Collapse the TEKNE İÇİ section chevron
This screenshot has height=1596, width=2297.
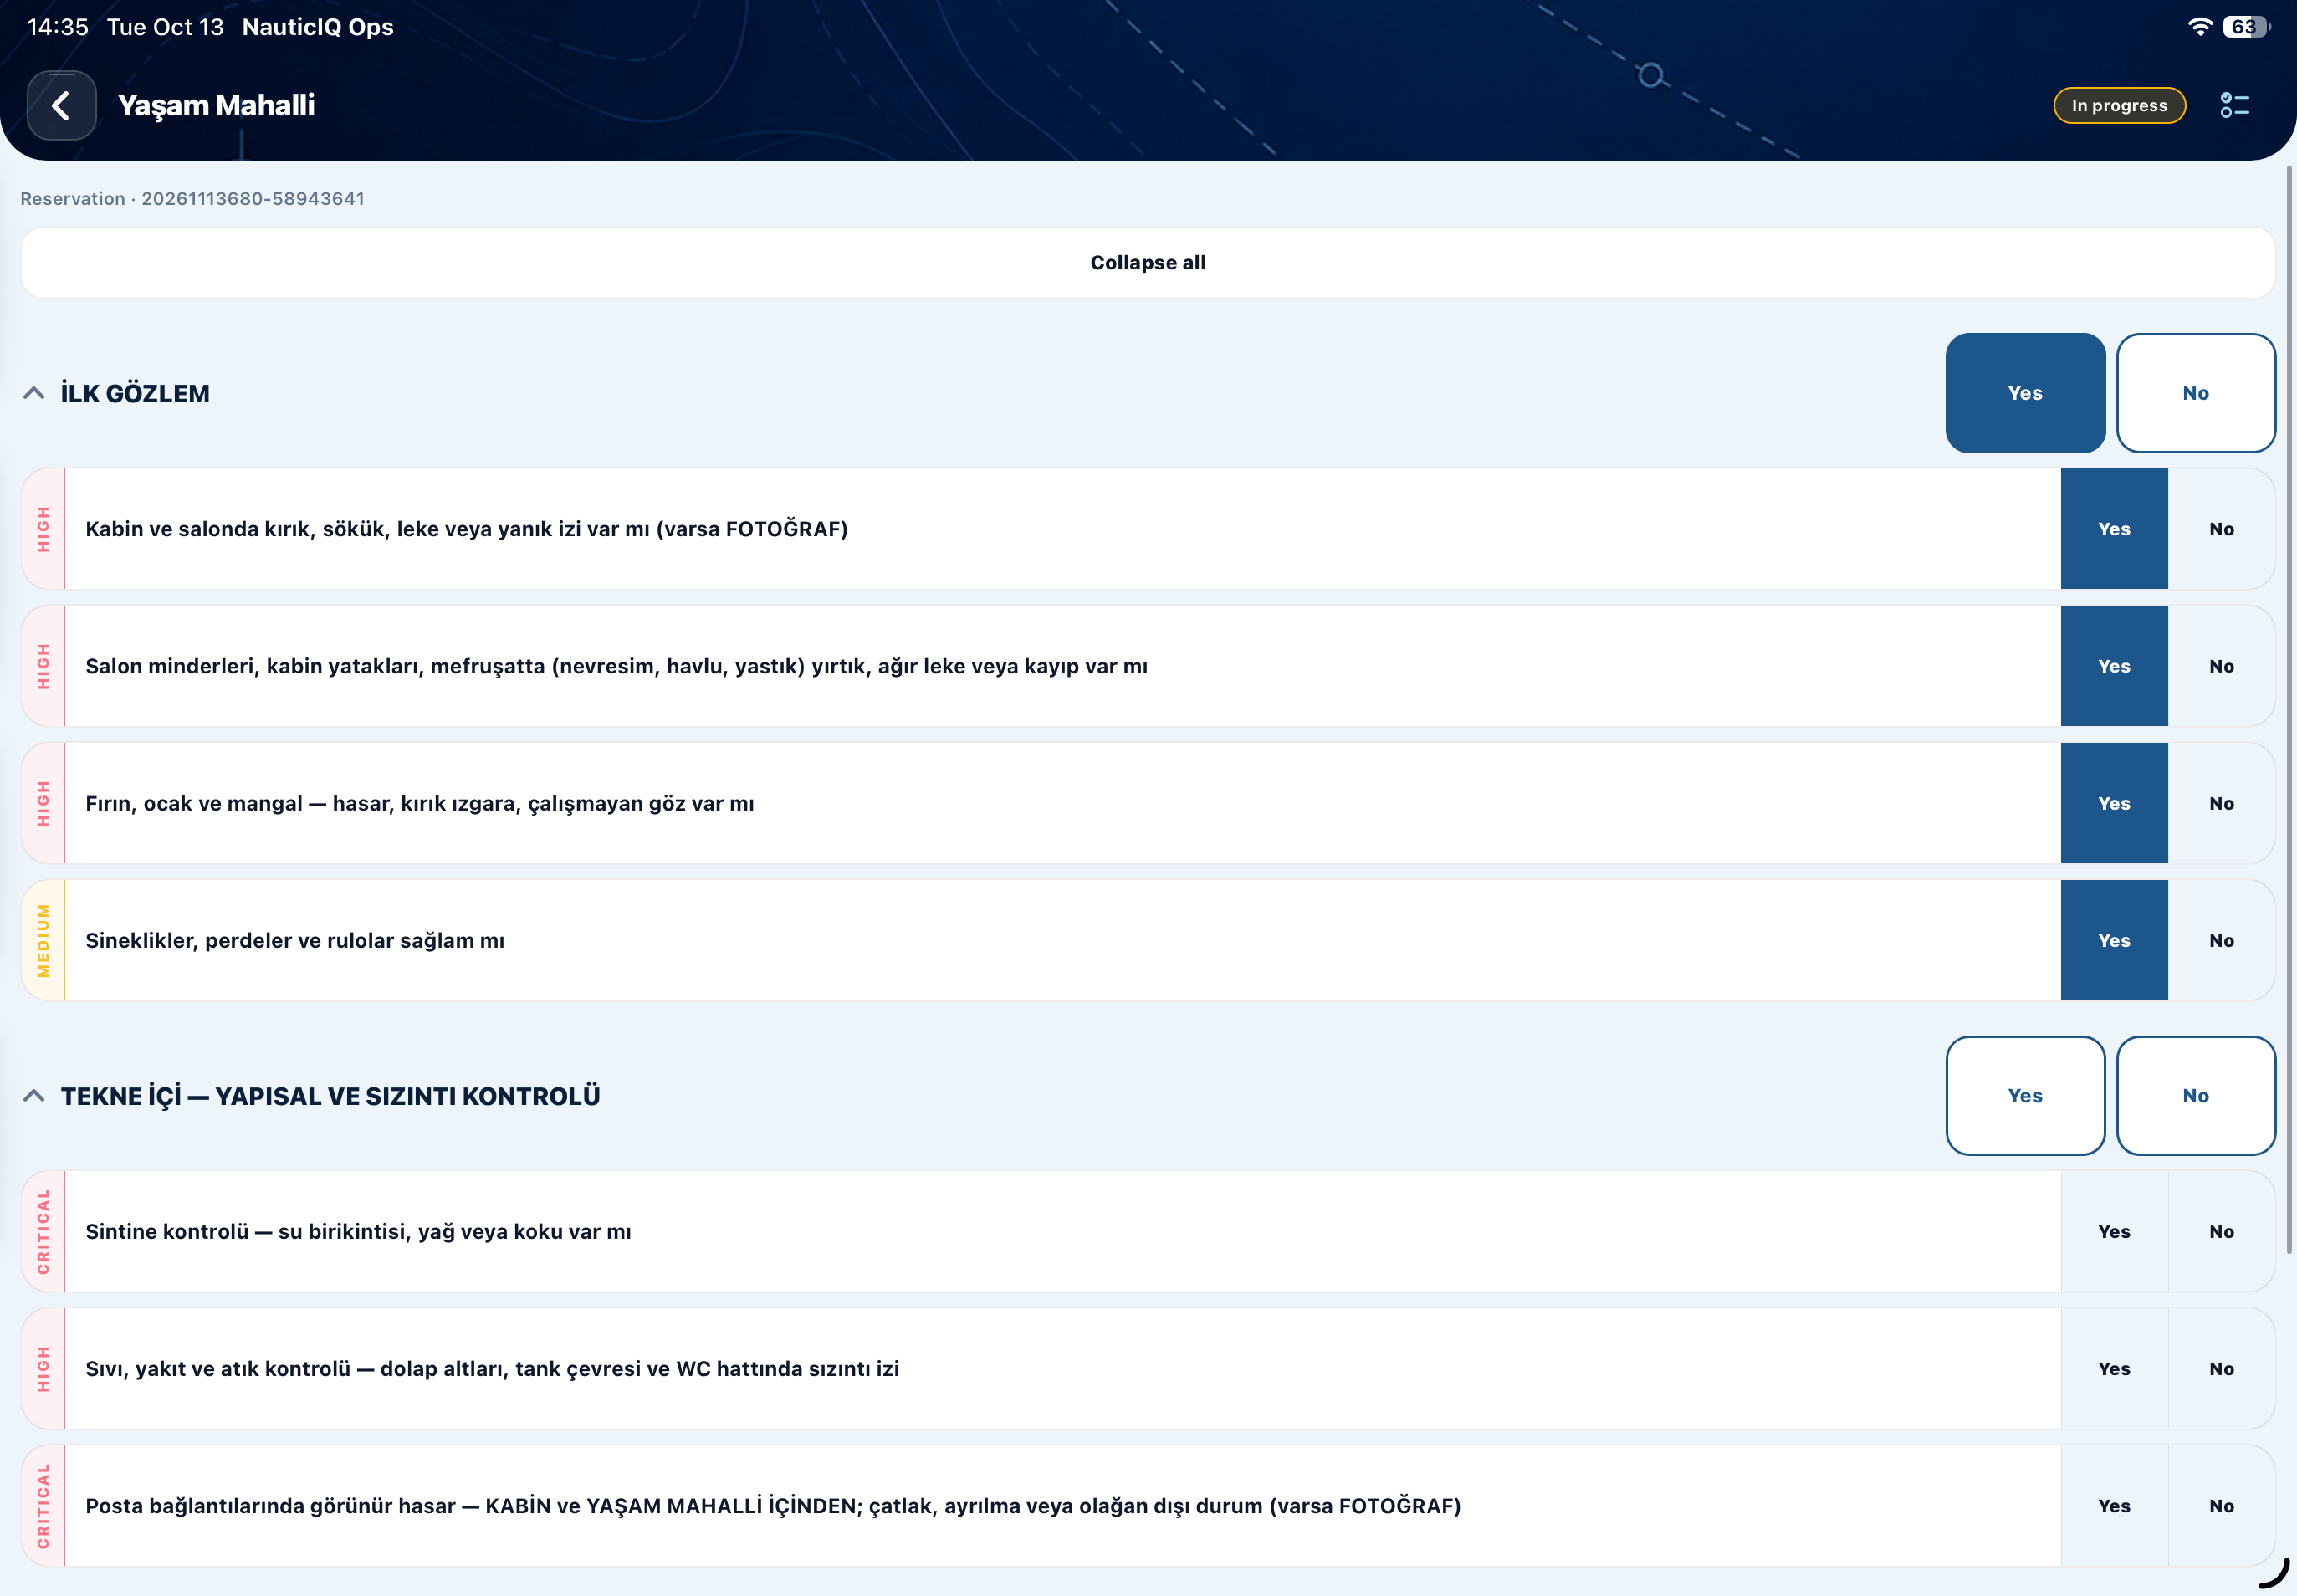tap(34, 1096)
